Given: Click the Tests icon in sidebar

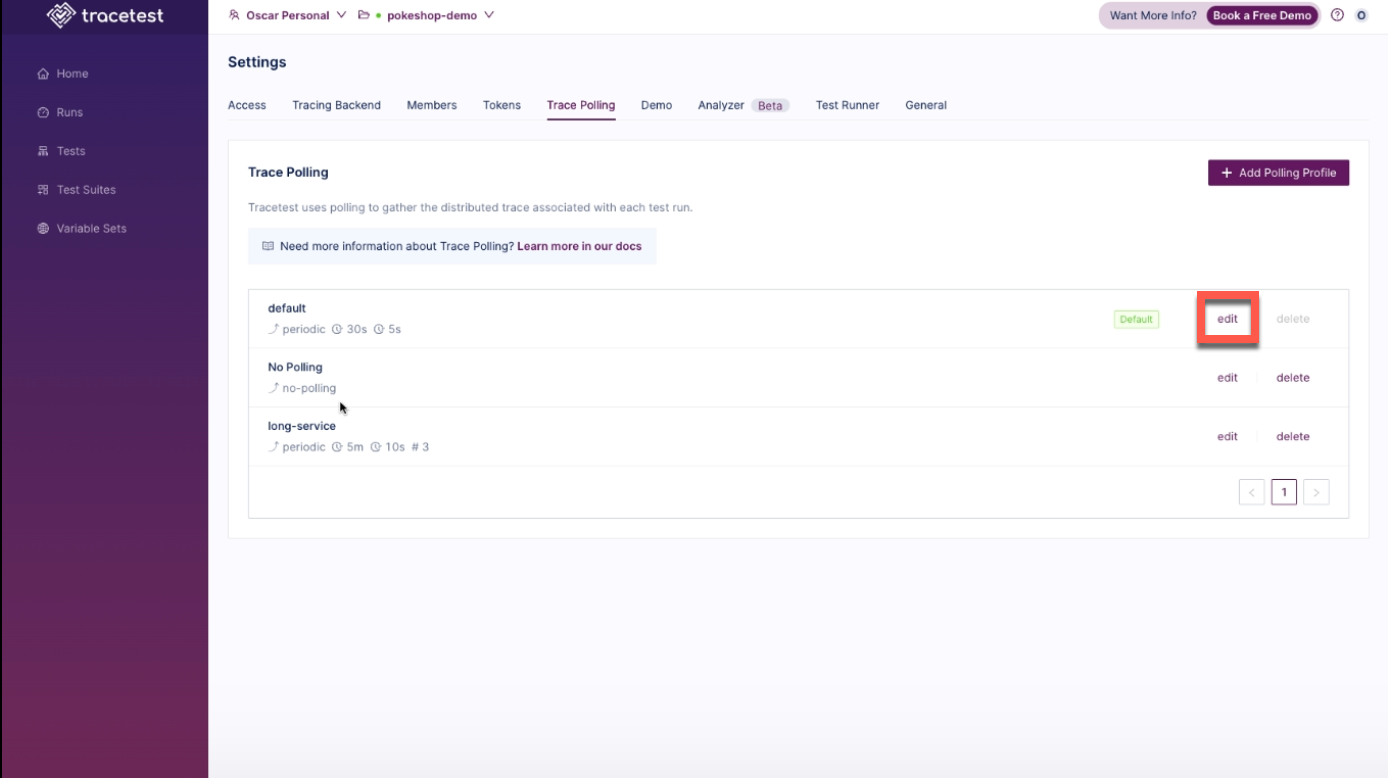Looking at the screenshot, I should coord(43,151).
